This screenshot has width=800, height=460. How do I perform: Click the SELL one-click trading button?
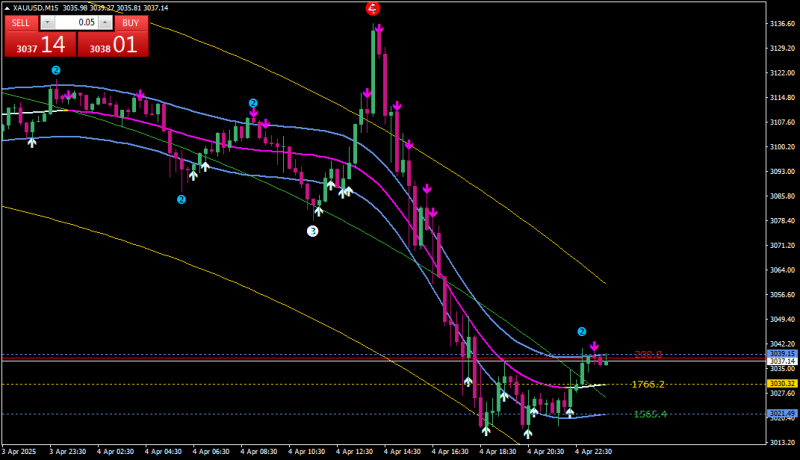pos(21,23)
